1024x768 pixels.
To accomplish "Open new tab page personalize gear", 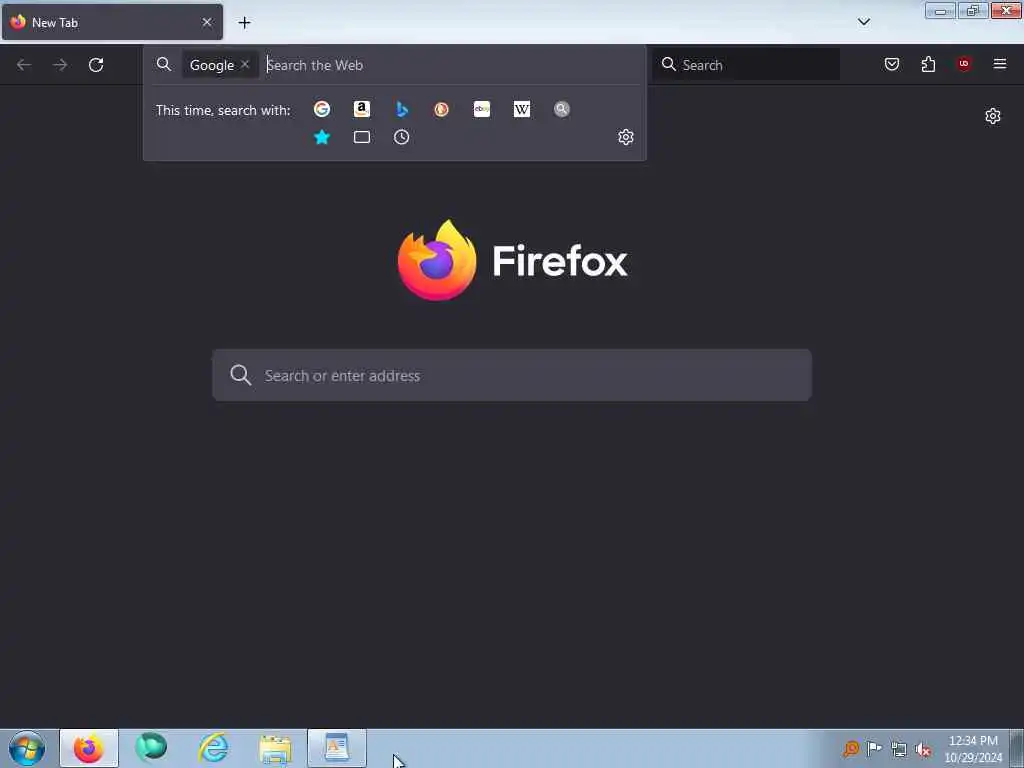I will tap(993, 116).
